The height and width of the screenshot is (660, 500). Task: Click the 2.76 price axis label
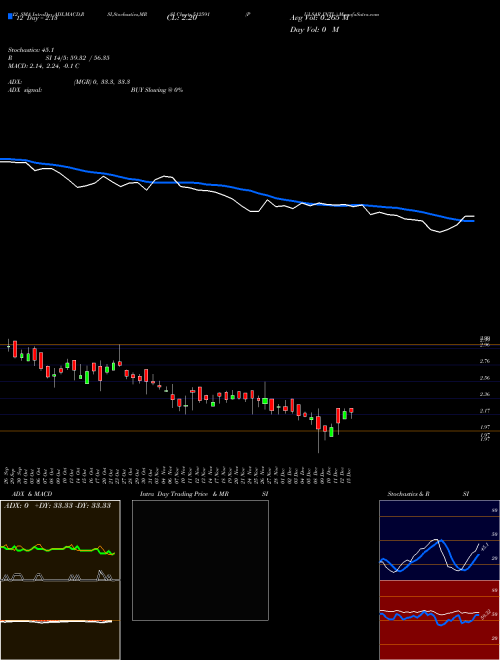pyautogui.click(x=485, y=361)
